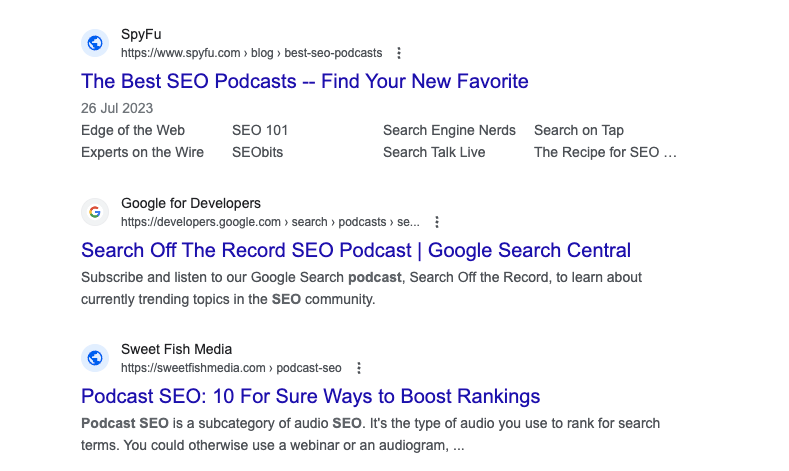Click the Sweet Fish Media globe favicon
This screenshot has width=789, height=471.
tap(95, 358)
